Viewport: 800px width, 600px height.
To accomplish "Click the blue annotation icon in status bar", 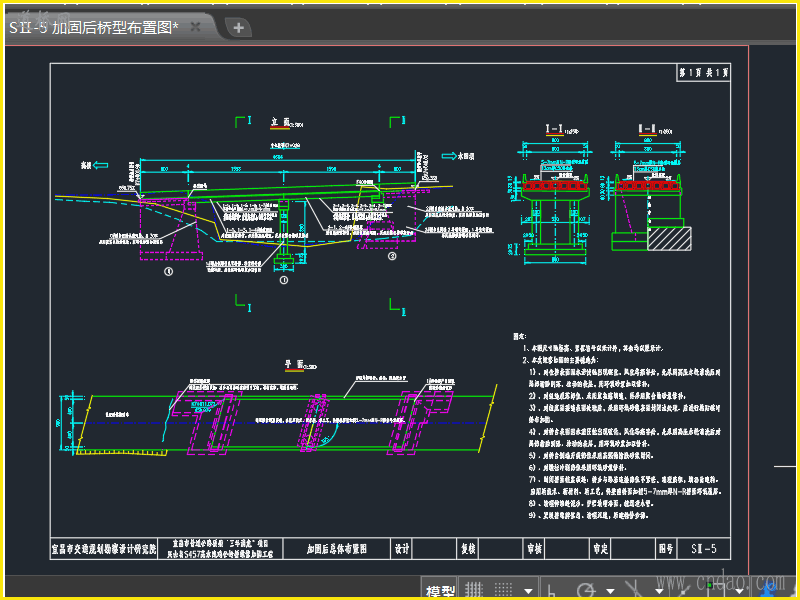I will pos(768,589).
